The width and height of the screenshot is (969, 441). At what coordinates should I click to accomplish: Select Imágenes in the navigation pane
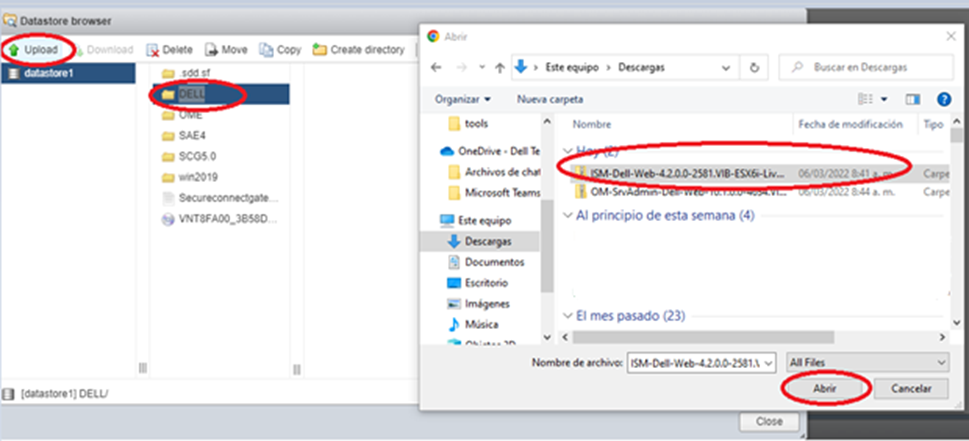(478, 304)
